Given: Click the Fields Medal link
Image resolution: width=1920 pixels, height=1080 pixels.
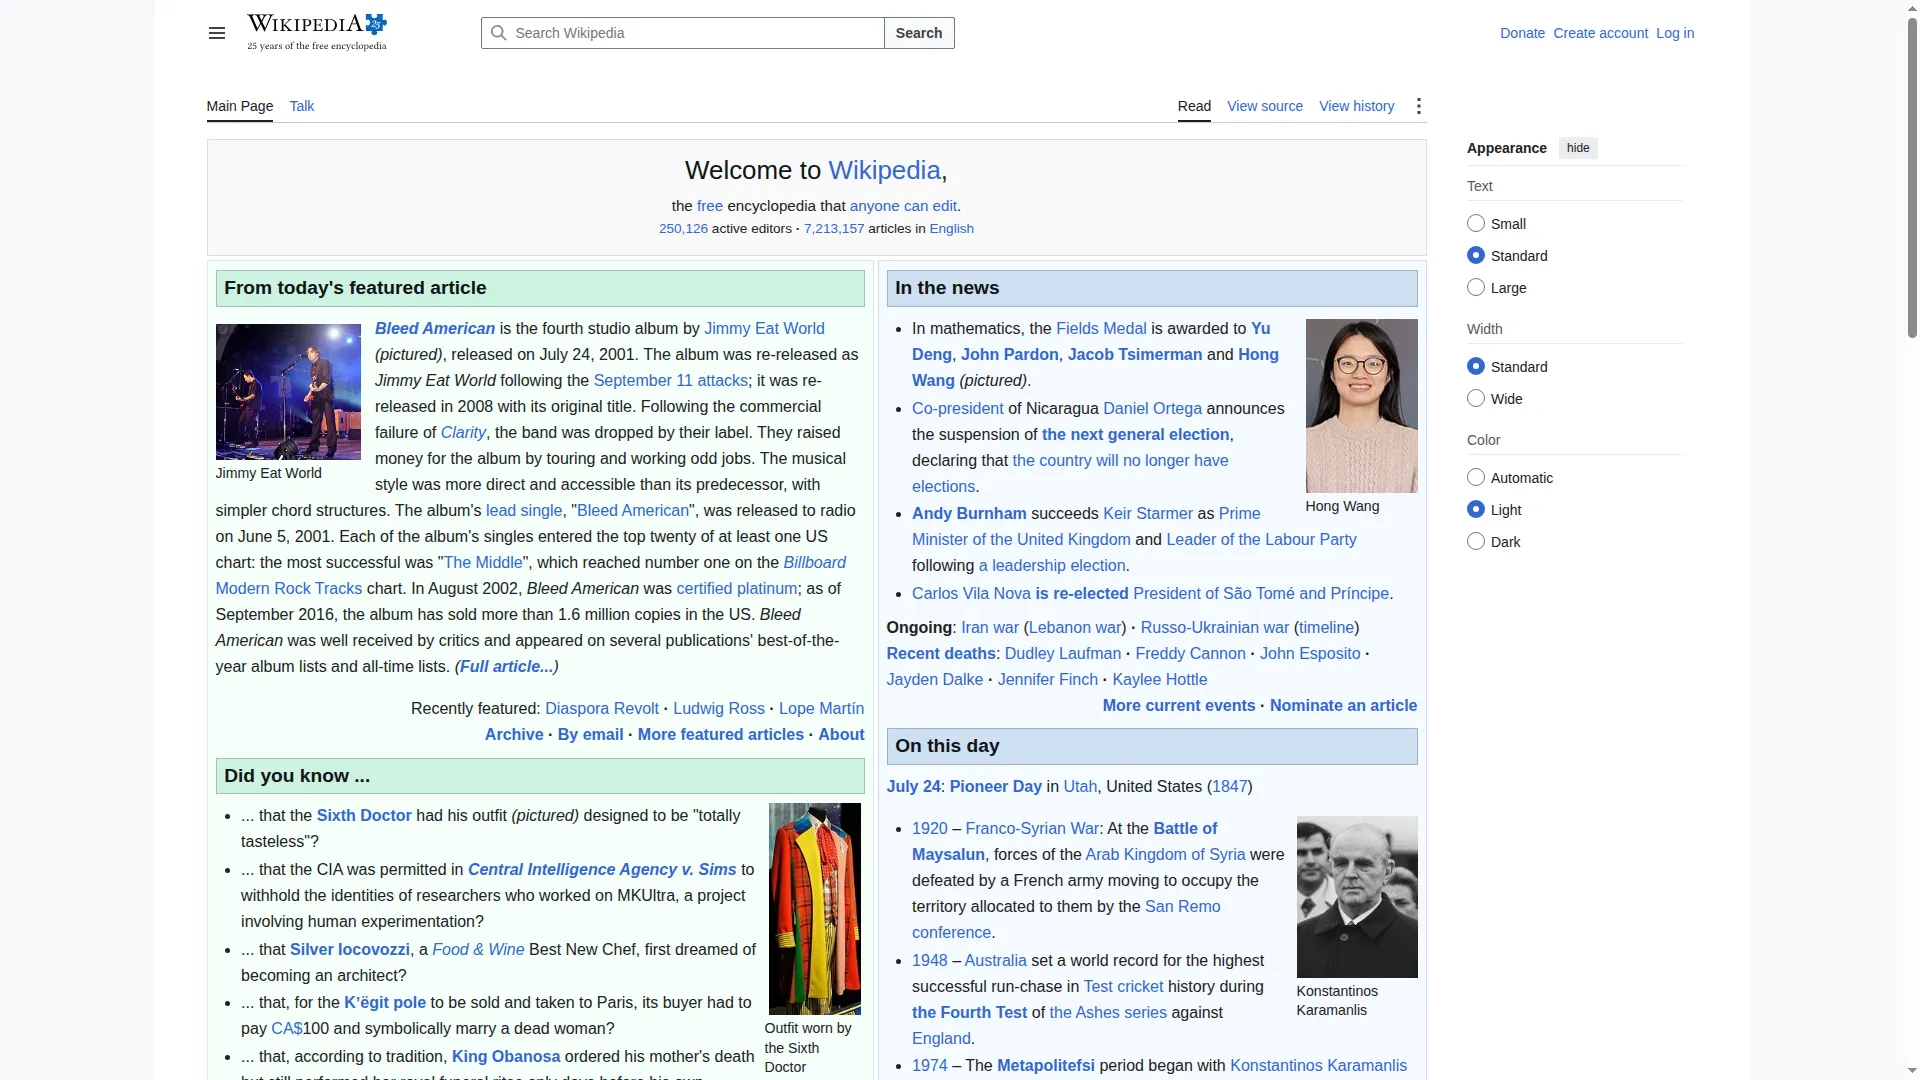Looking at the screenshot, I should point(1101,328).
